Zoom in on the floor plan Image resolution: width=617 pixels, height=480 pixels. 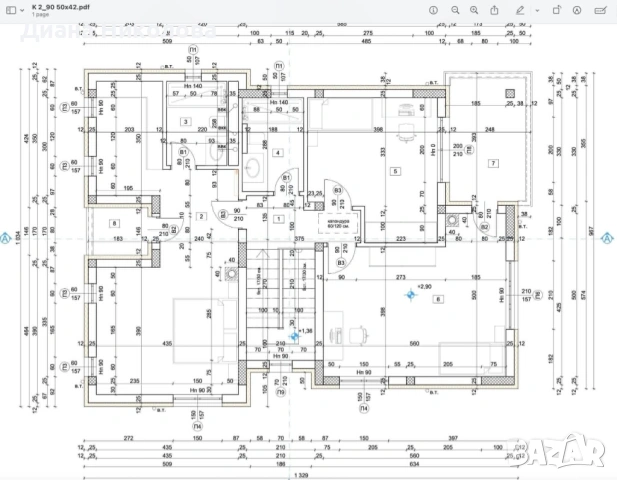474,11
